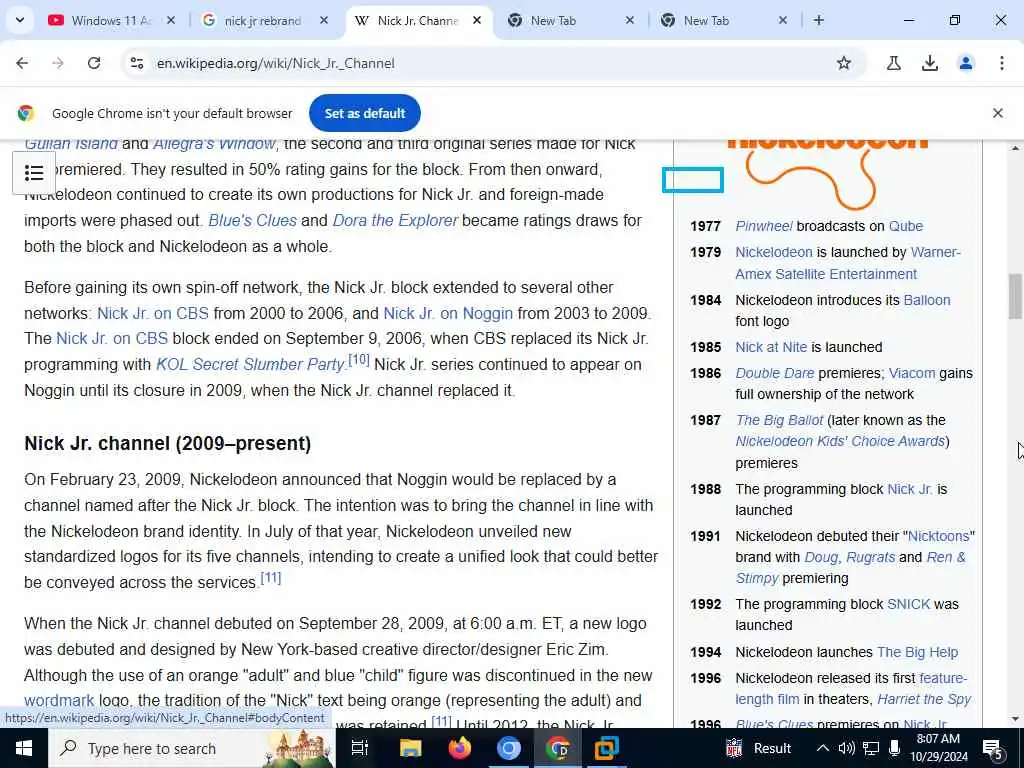The height and width of the screenshot is (768, 1024).
Task: Open Chrome Labs flask icon
Action: tap(893, 63)
